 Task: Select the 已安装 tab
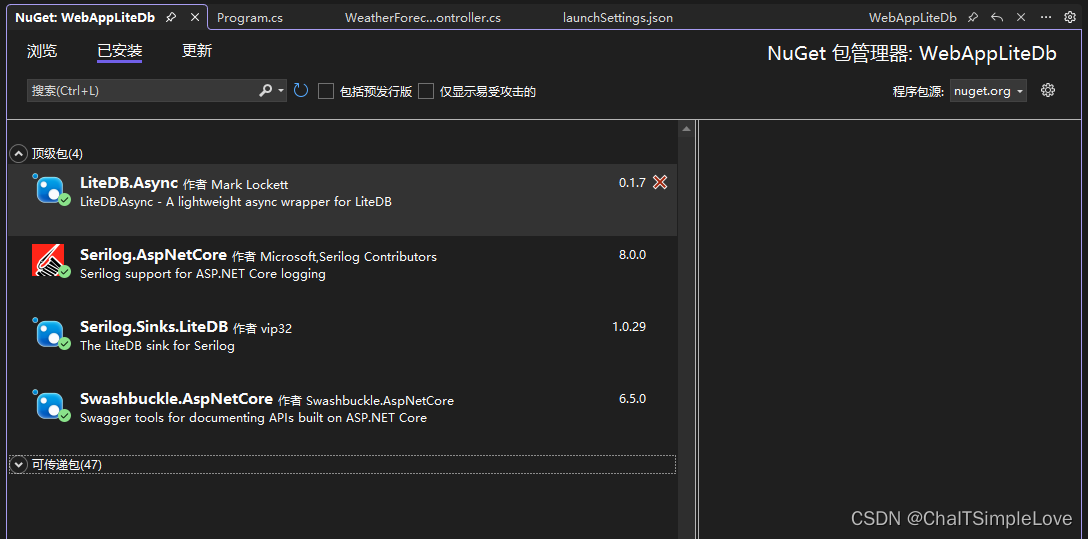(119, 51)
